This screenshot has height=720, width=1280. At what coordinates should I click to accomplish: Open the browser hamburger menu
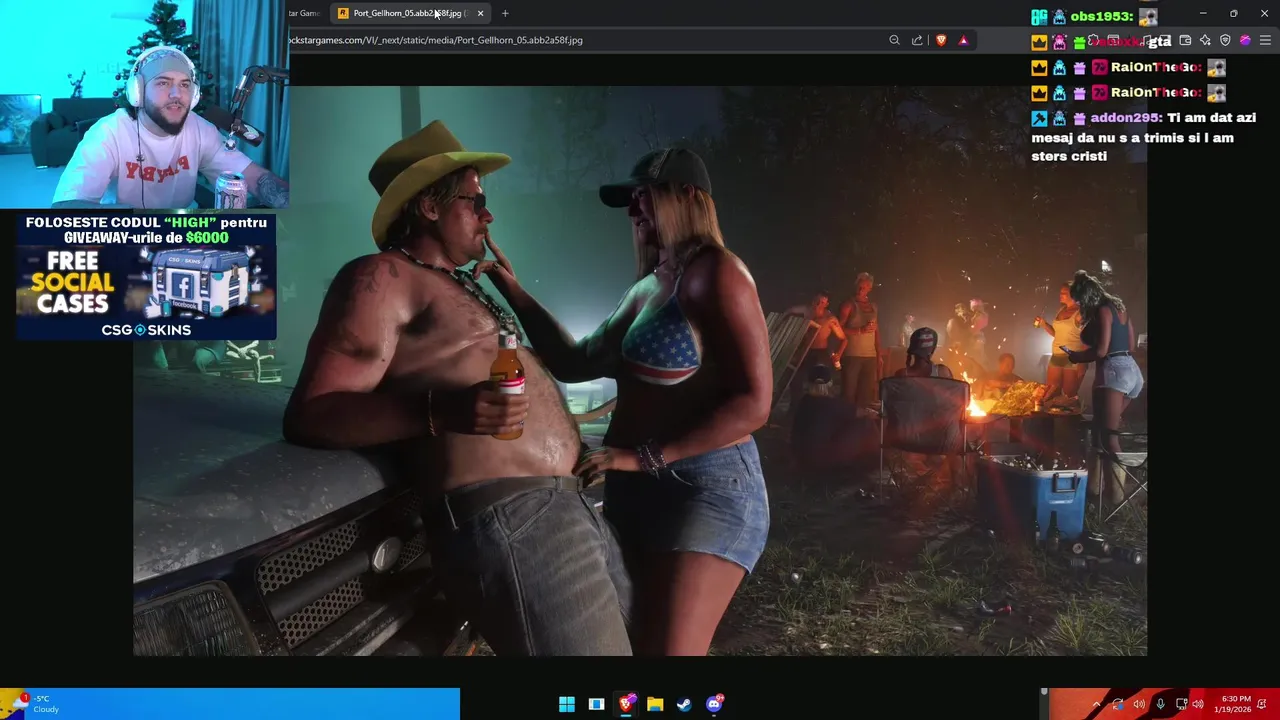click(x=1265, y=40)
